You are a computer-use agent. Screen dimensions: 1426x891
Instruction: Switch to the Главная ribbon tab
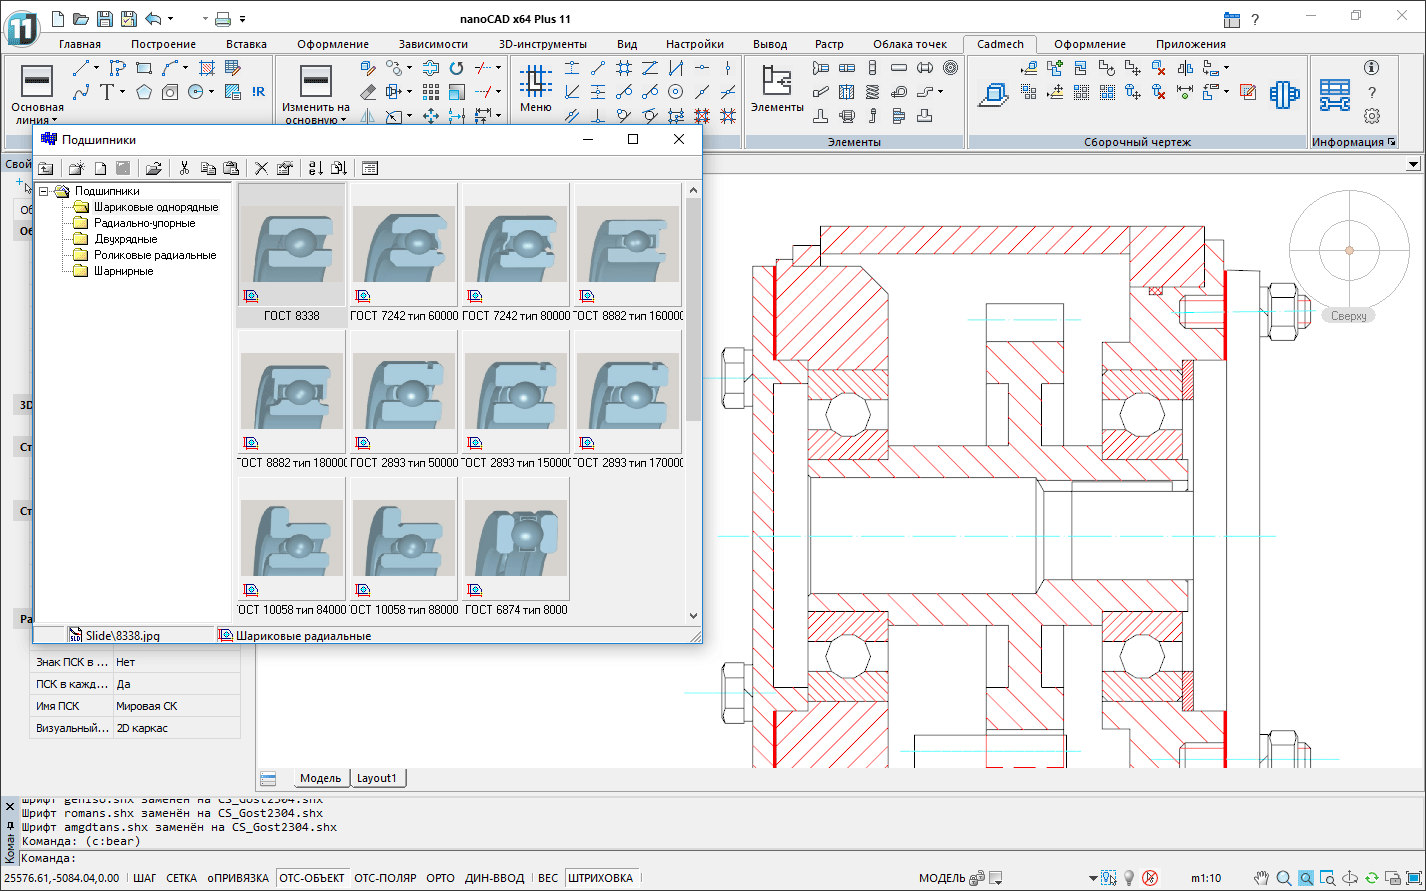coord(80,44)
